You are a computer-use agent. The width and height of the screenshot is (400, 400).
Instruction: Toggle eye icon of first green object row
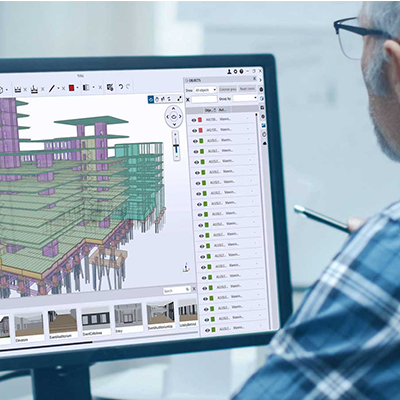(x=195, y=141)
